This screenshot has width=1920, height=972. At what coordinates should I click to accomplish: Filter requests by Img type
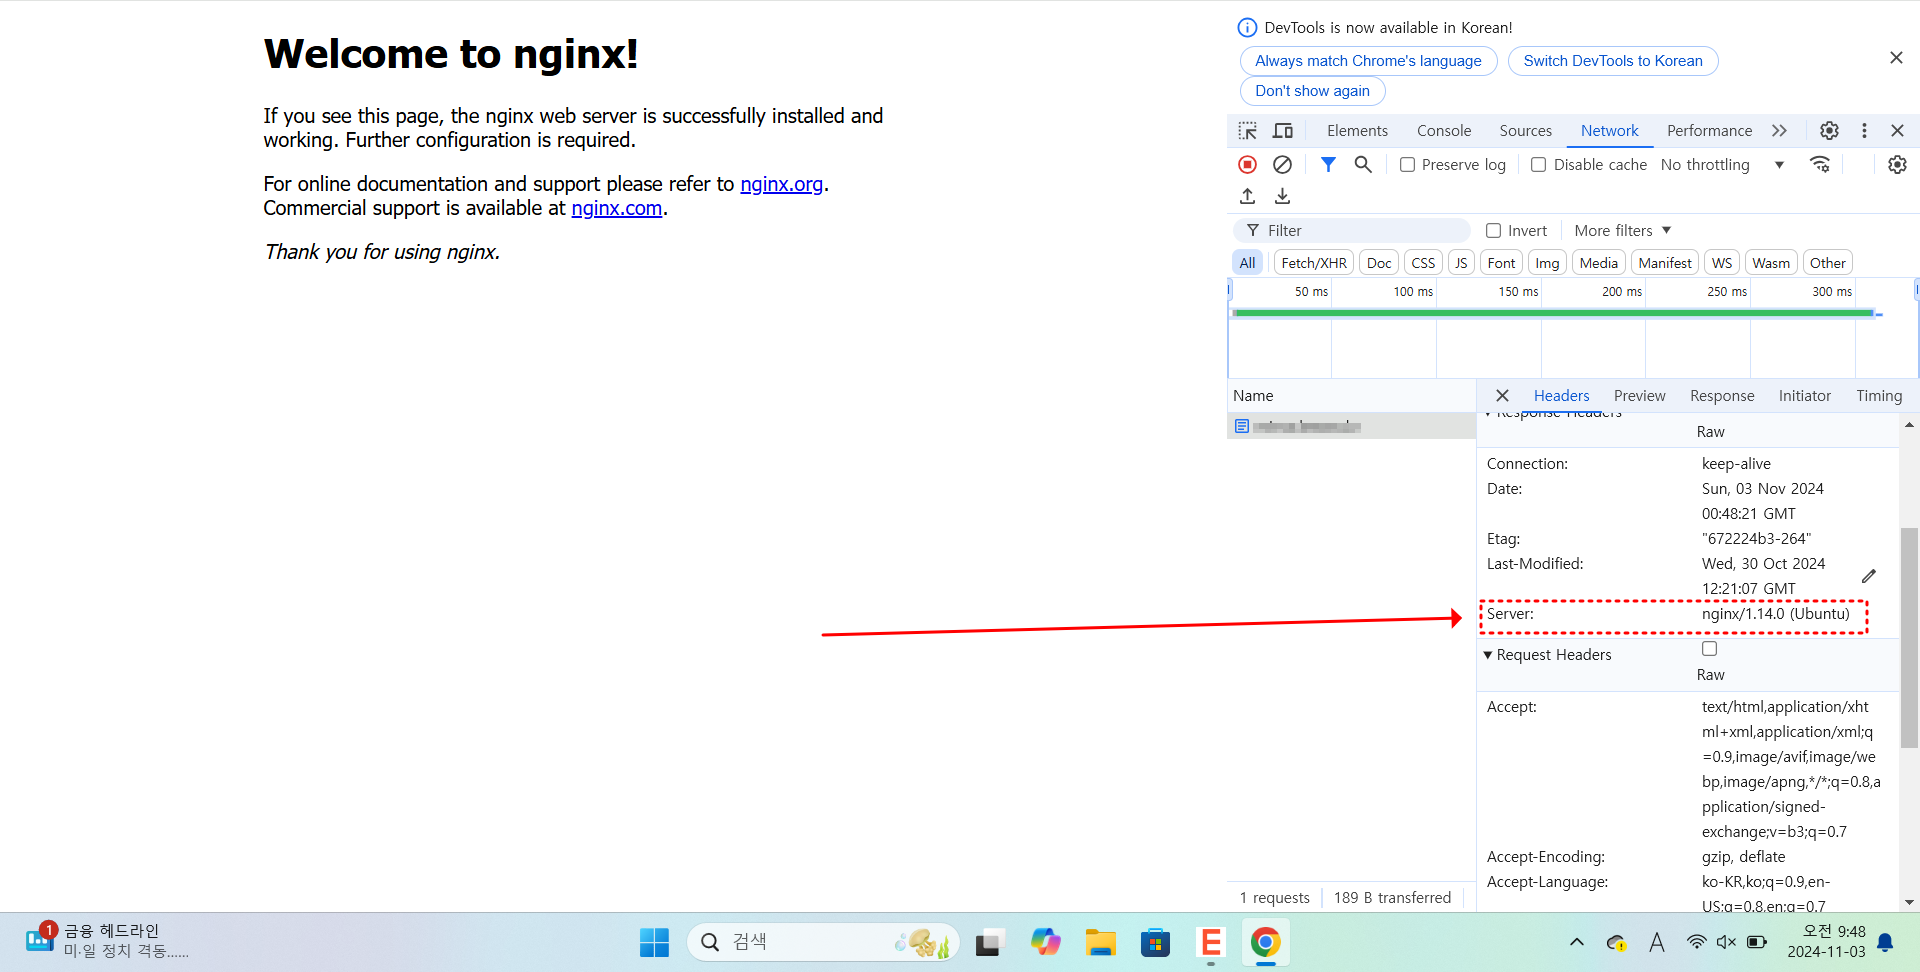point(1547,263)
